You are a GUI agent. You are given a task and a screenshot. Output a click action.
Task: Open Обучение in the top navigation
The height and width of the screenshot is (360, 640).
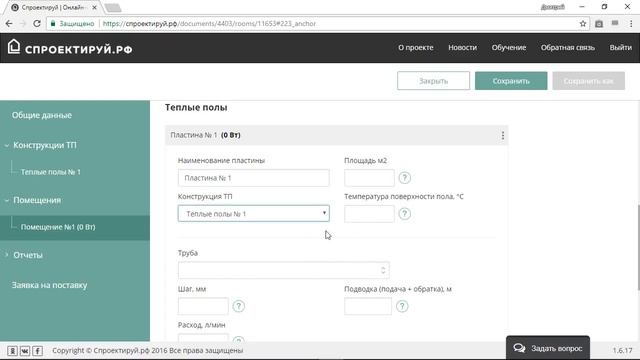tap(509, 48)
